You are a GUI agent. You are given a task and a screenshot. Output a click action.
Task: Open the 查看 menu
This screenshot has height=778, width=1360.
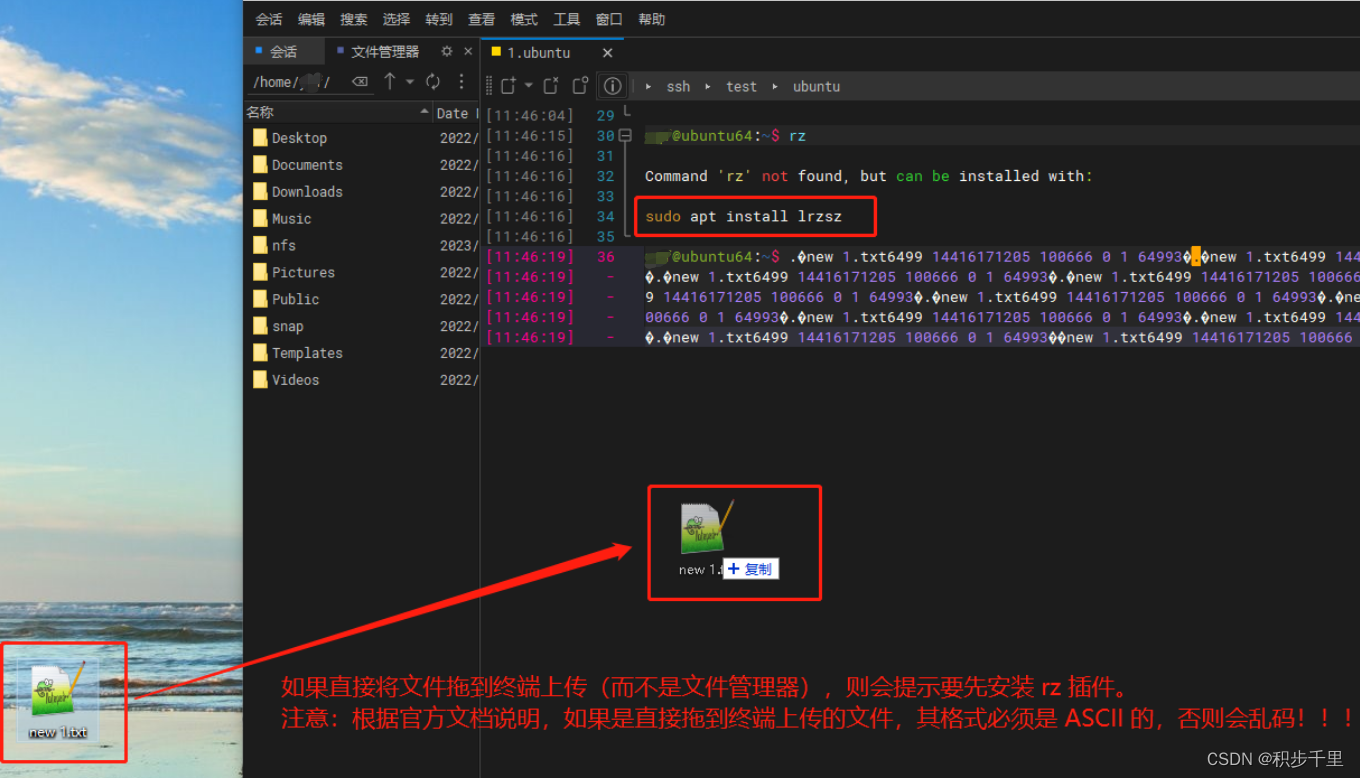481,19
